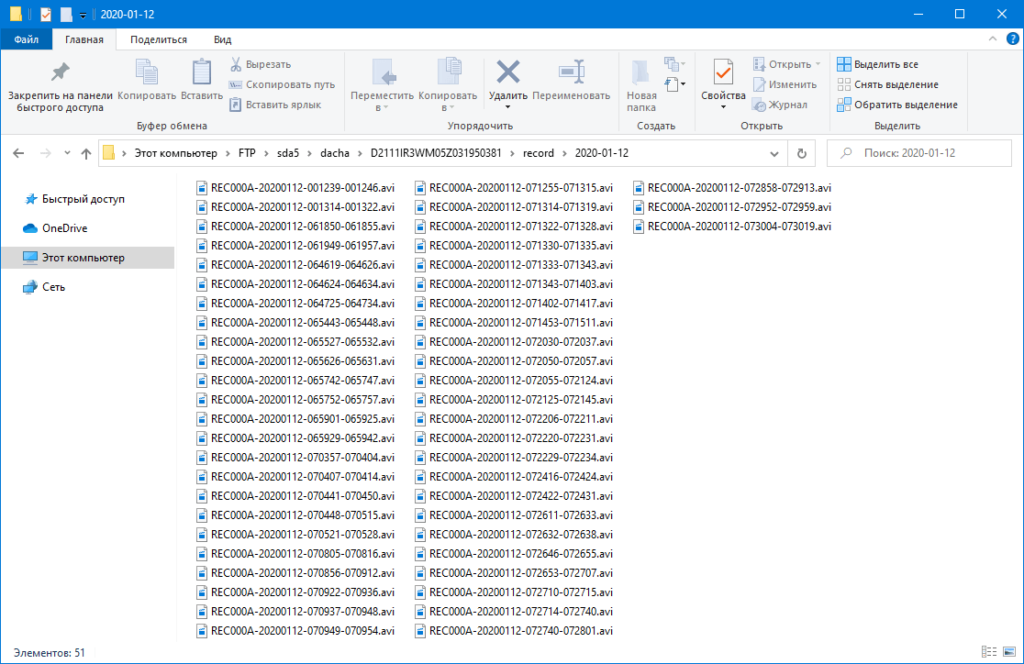Click the Up arrow to go to parent folder

point(86,154)
